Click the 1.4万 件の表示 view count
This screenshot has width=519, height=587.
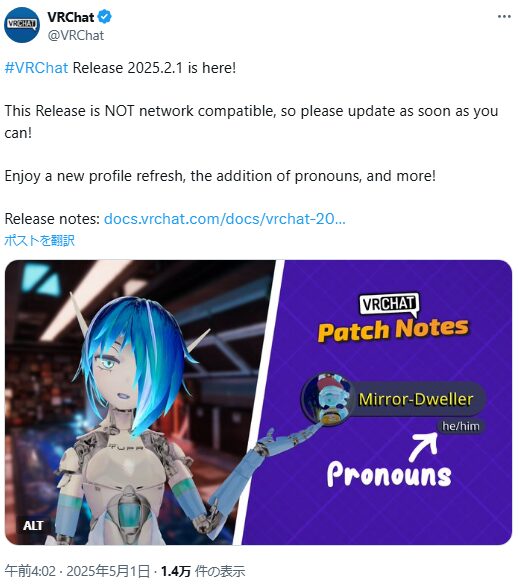[203, 571]
